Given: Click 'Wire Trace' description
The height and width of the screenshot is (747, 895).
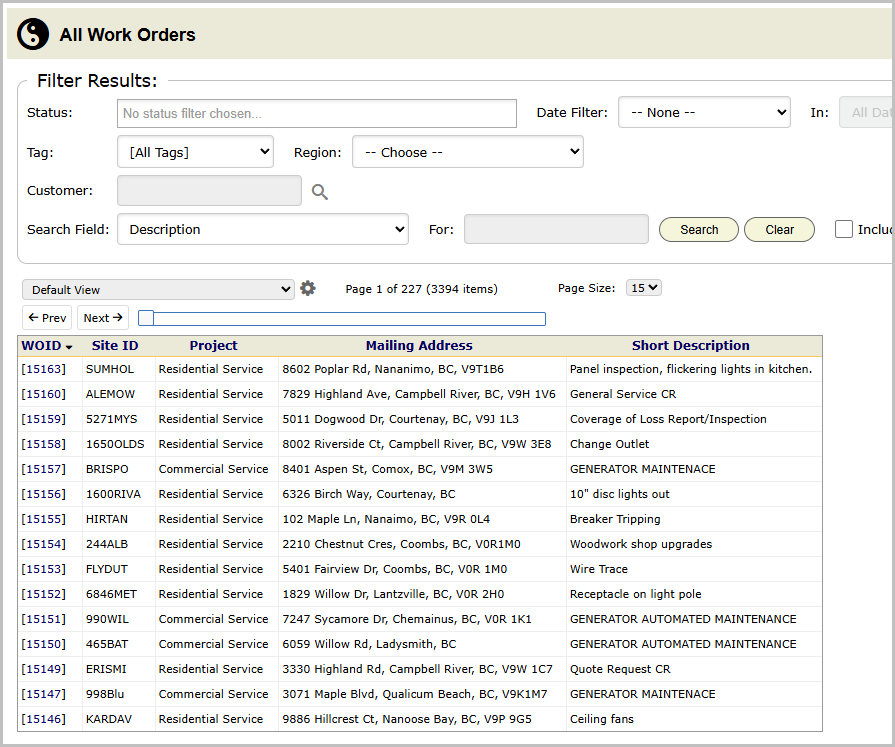Looking at the screenshot, I should [x=598, y=569].
